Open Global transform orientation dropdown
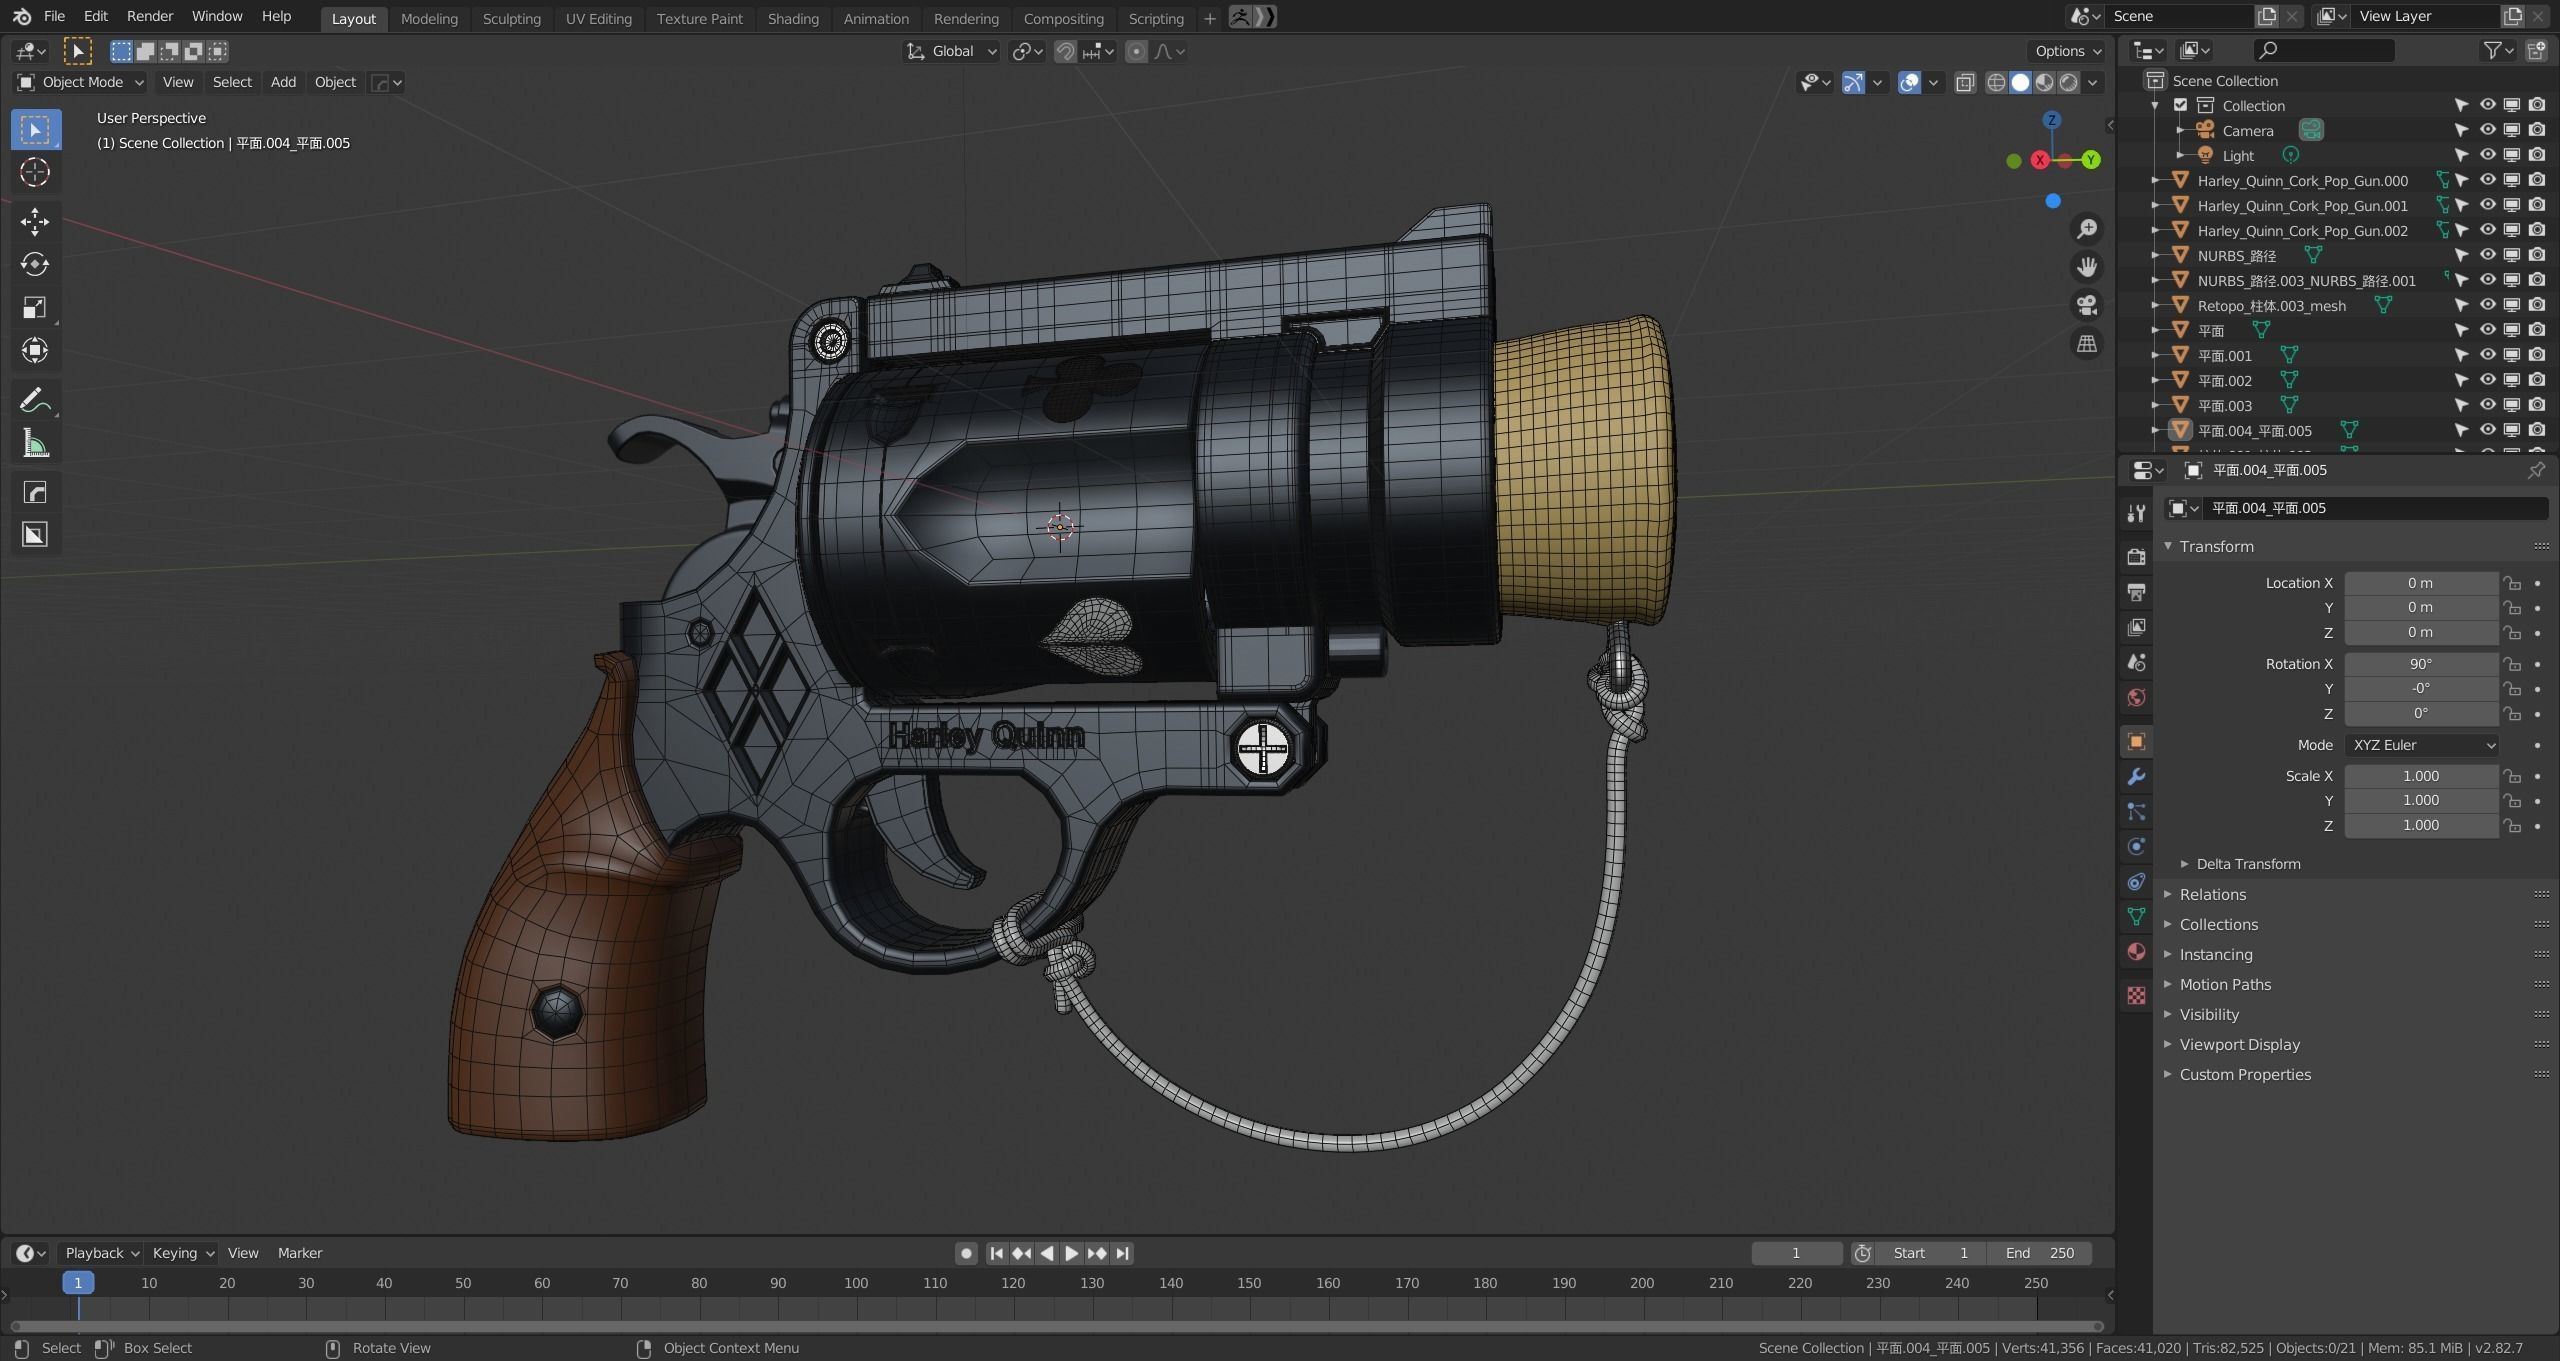 pyautogui.click(x=951, y=51)
